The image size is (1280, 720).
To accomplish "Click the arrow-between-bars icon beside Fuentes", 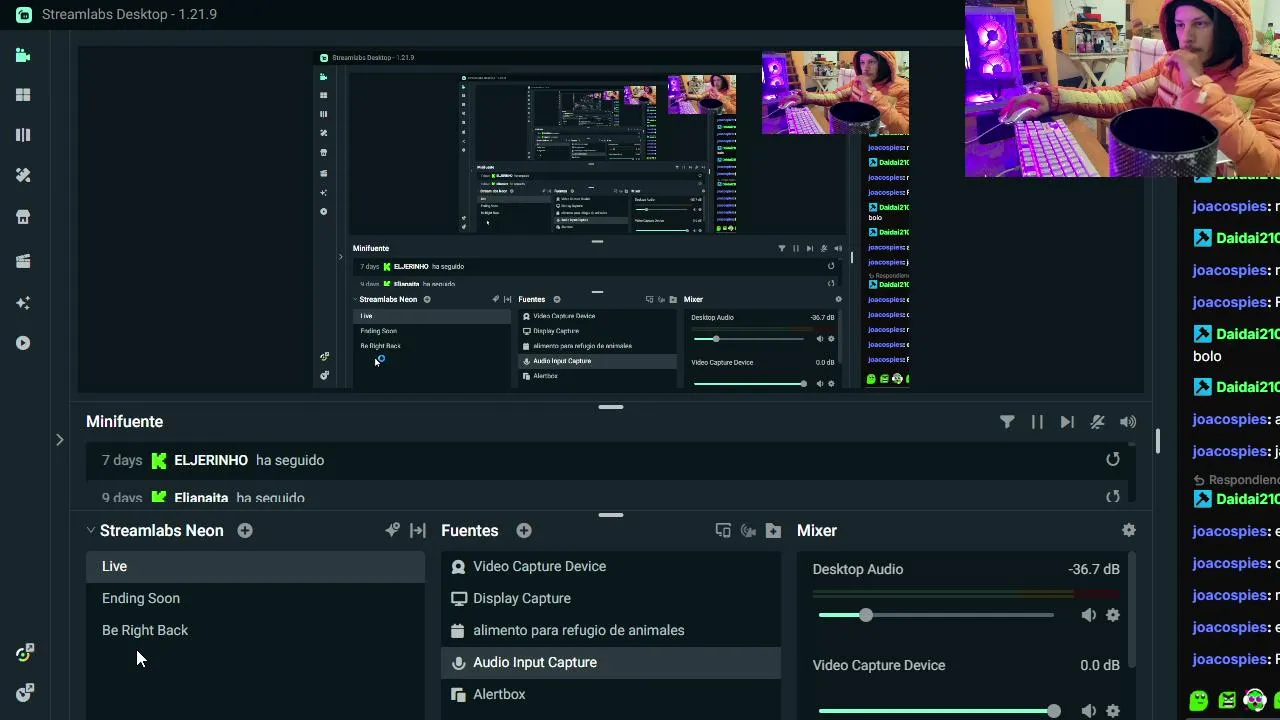I will pyautogui.click(x=418, y=530).
